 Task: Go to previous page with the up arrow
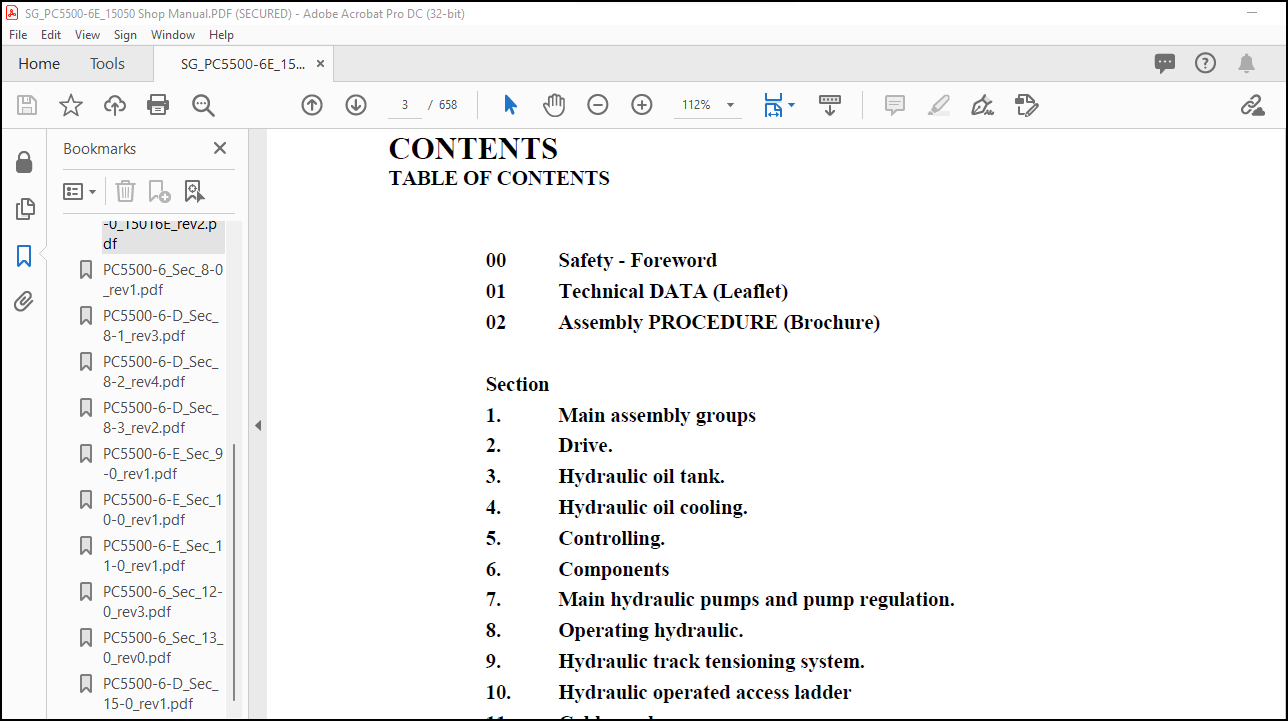click(312, 105)
